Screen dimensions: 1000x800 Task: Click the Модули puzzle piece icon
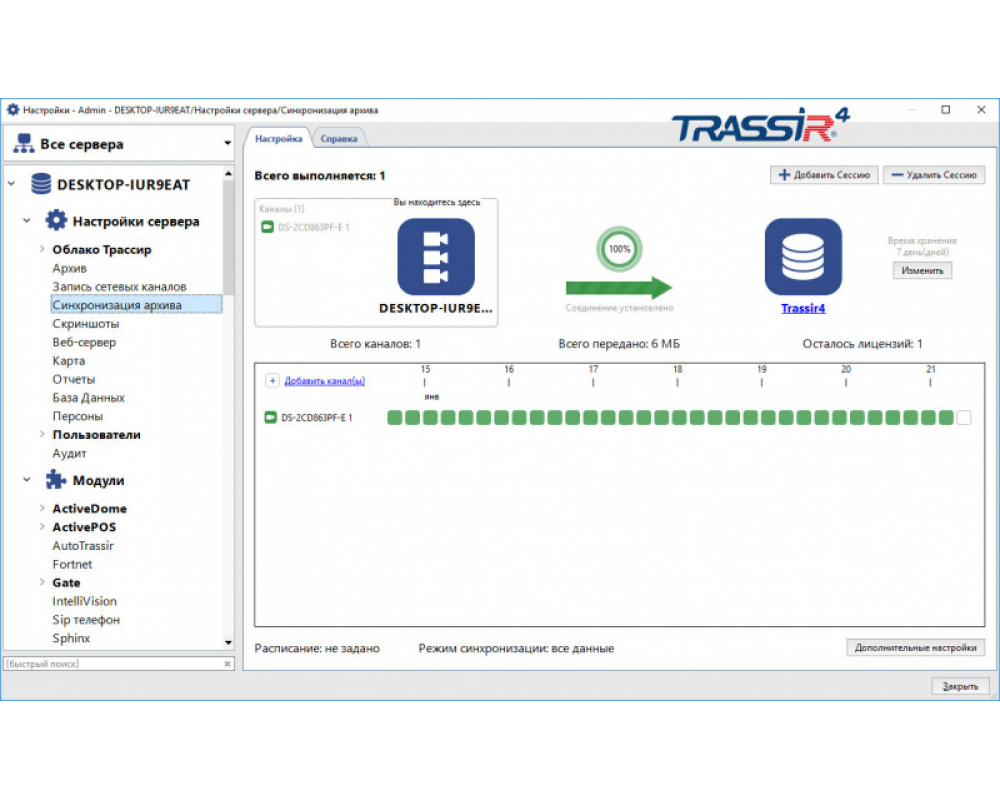coord(55,480)
